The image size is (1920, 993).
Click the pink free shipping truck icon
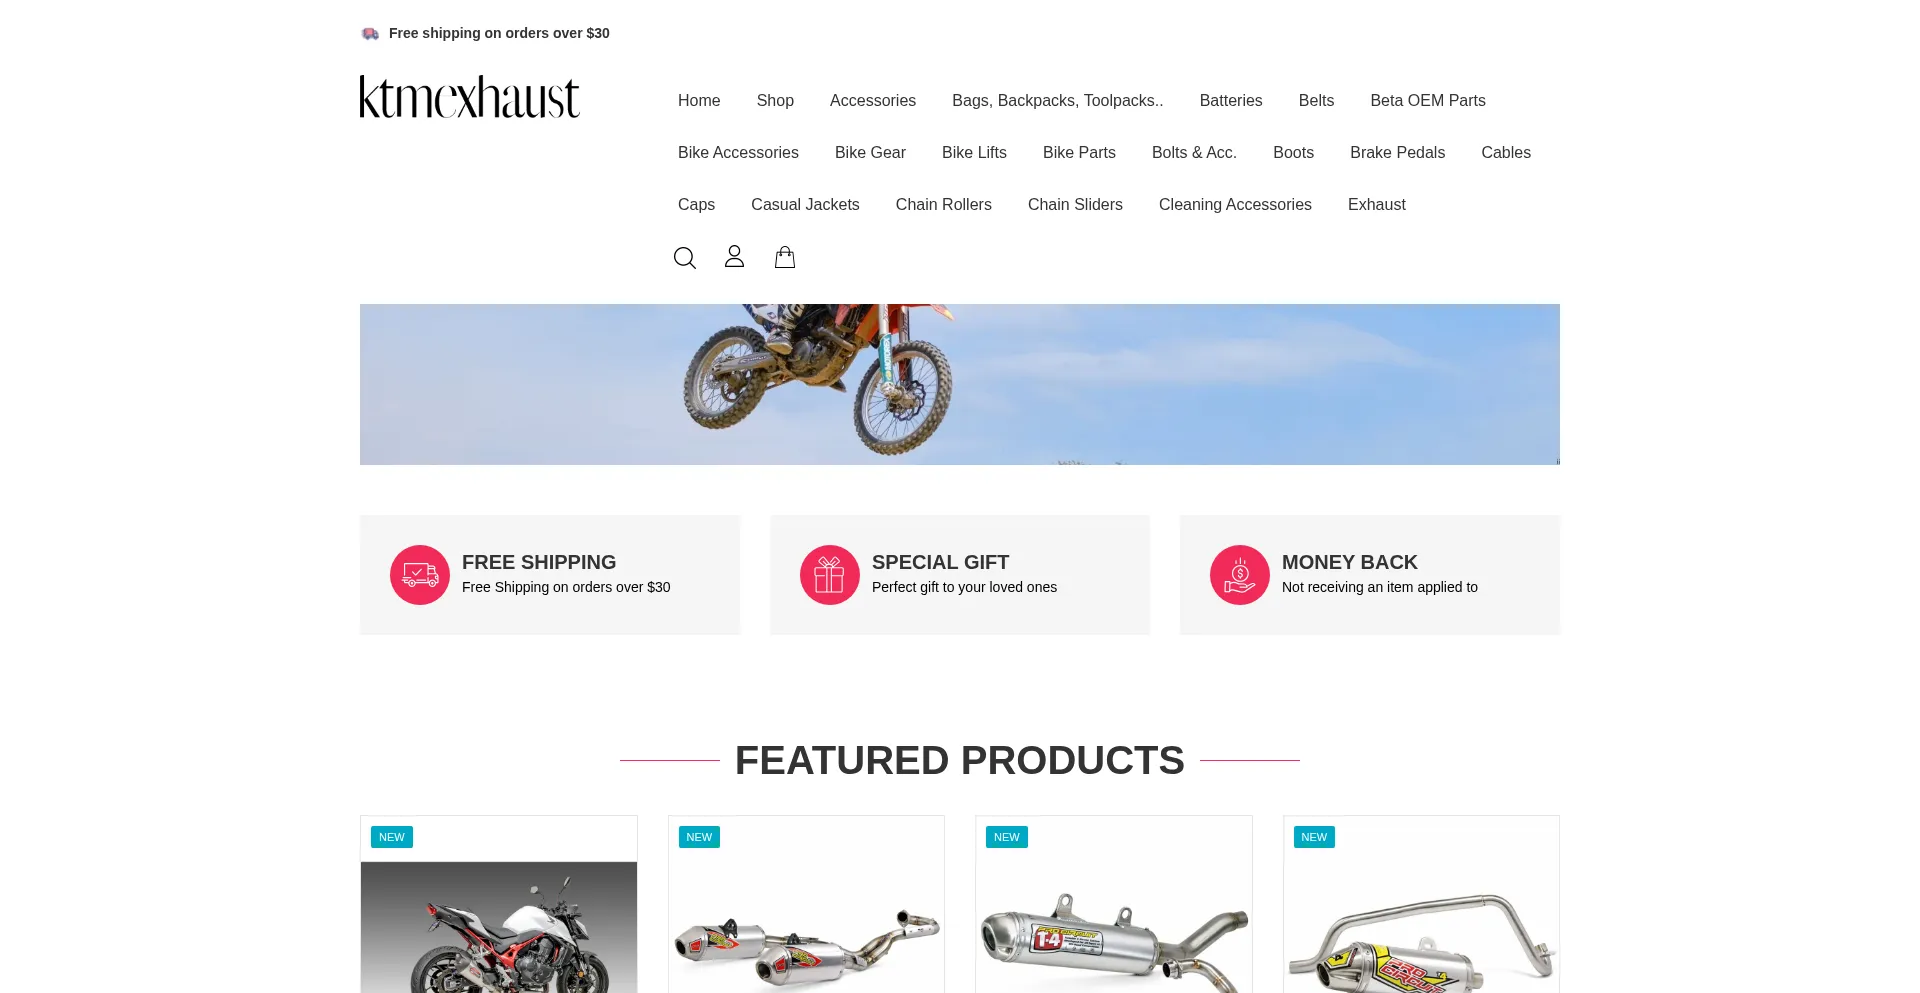point(420,575)
